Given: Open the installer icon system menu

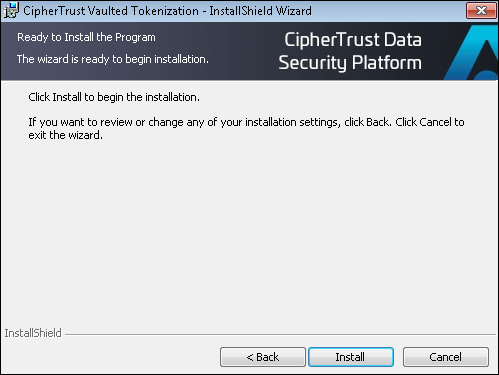Looking at the screenshot, I should tap(11, 10).
